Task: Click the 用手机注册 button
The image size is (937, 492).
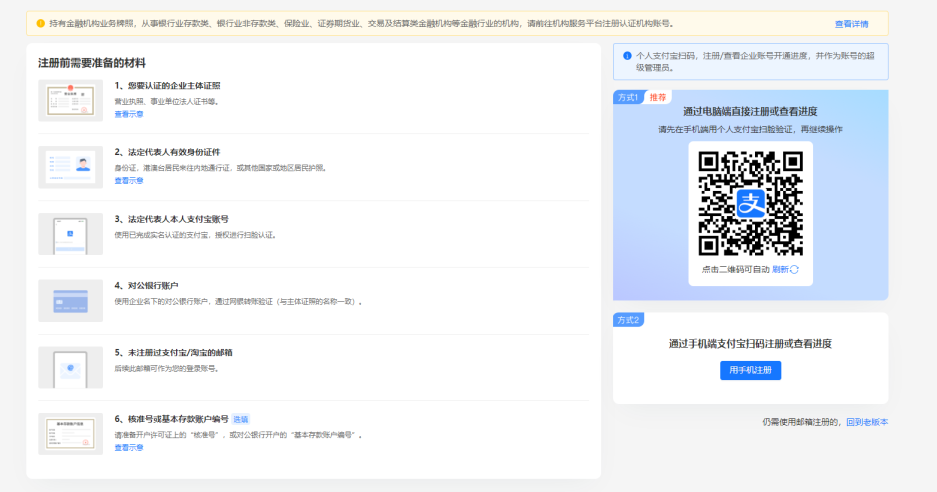Action: coord(751,370)
